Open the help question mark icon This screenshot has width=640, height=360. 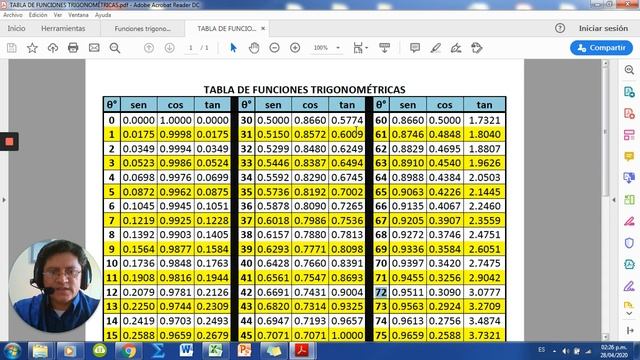point(560,28)
